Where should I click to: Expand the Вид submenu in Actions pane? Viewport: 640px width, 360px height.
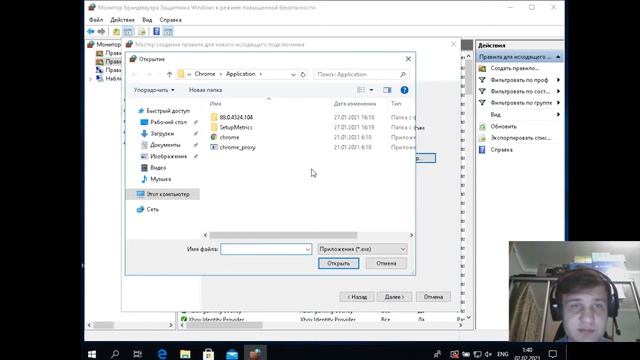[x=519, y=115]
